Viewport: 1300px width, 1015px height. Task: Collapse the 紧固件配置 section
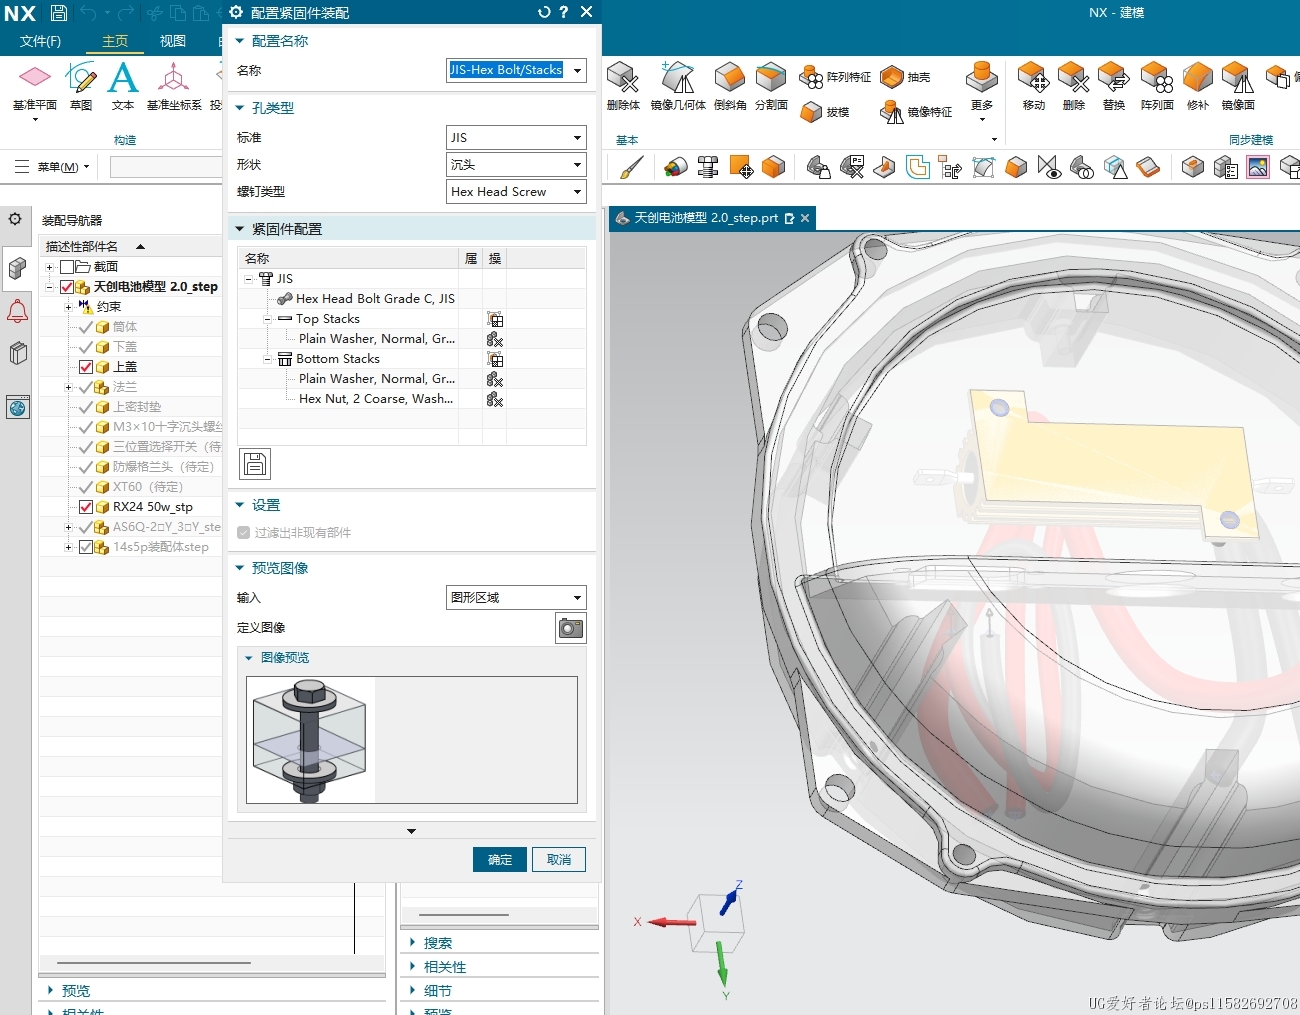pos(240,229)
